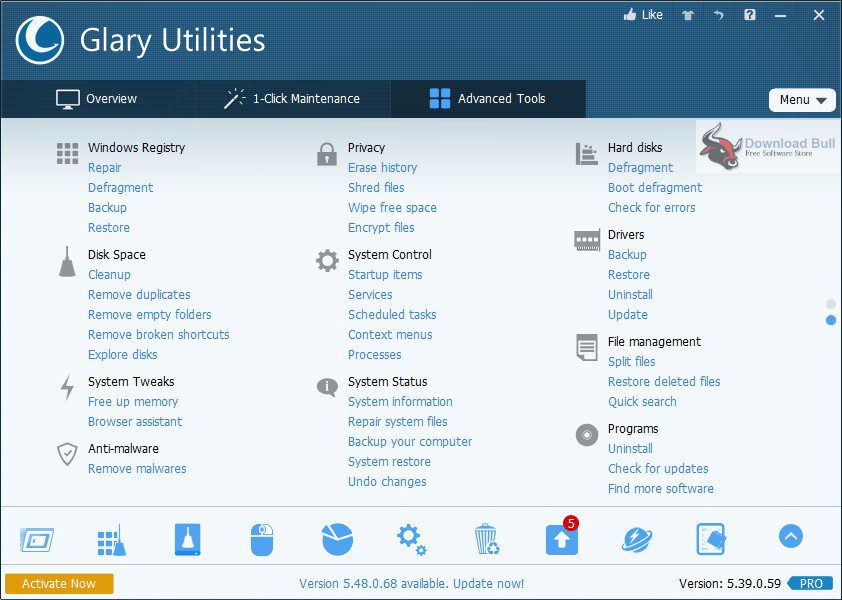Open Remove malwares link
842x600 pixels.
click(137, 468)
